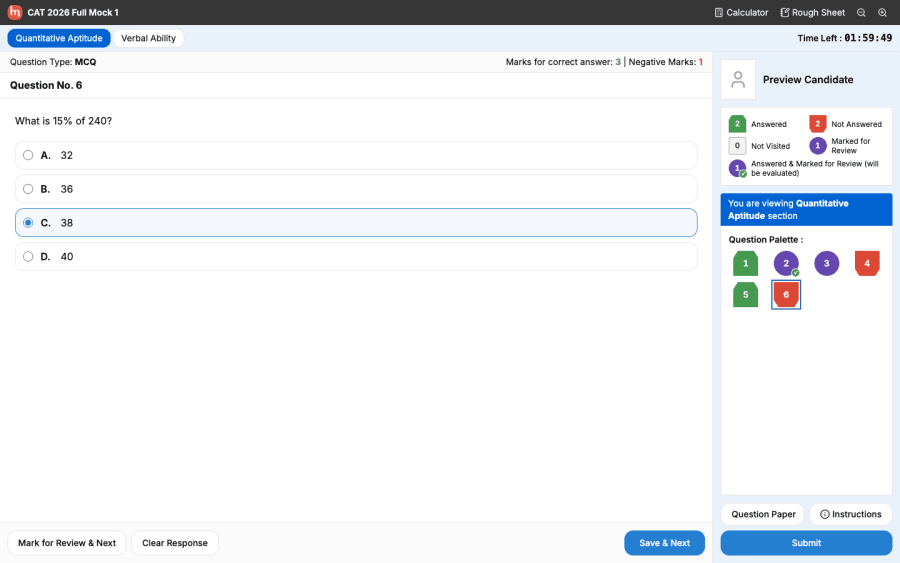Submit the test
The height and width of the screenshot is (563, 900).
(x=806, y=543)
